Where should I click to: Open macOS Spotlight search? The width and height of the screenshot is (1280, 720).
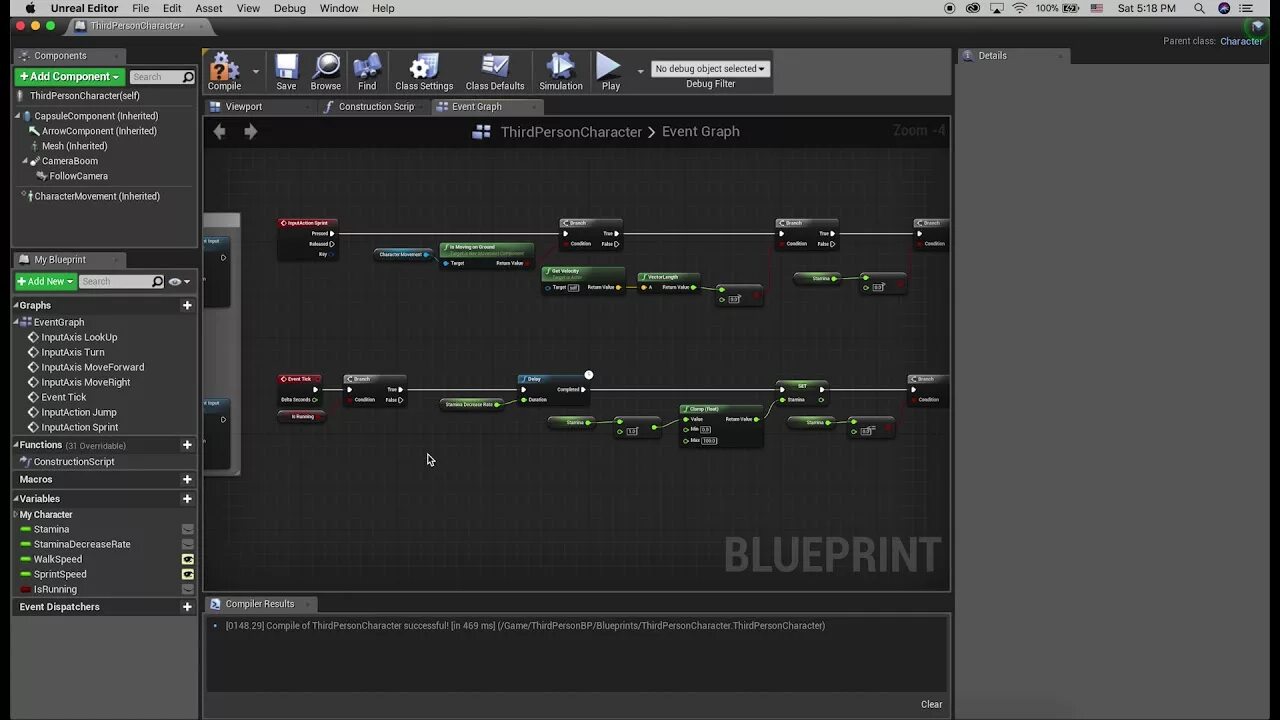[x=1199, y=8]
